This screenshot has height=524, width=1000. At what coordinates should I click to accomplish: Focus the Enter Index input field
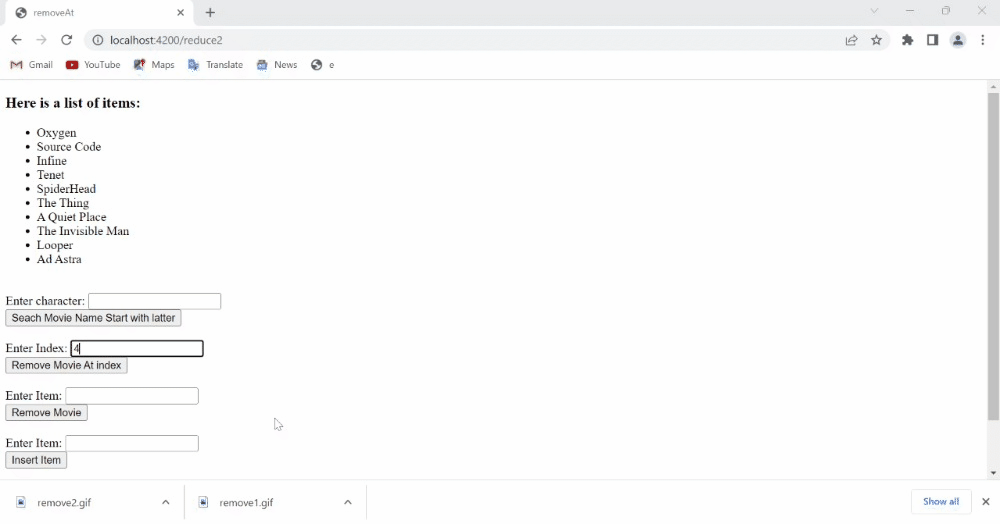coord(137,348)
